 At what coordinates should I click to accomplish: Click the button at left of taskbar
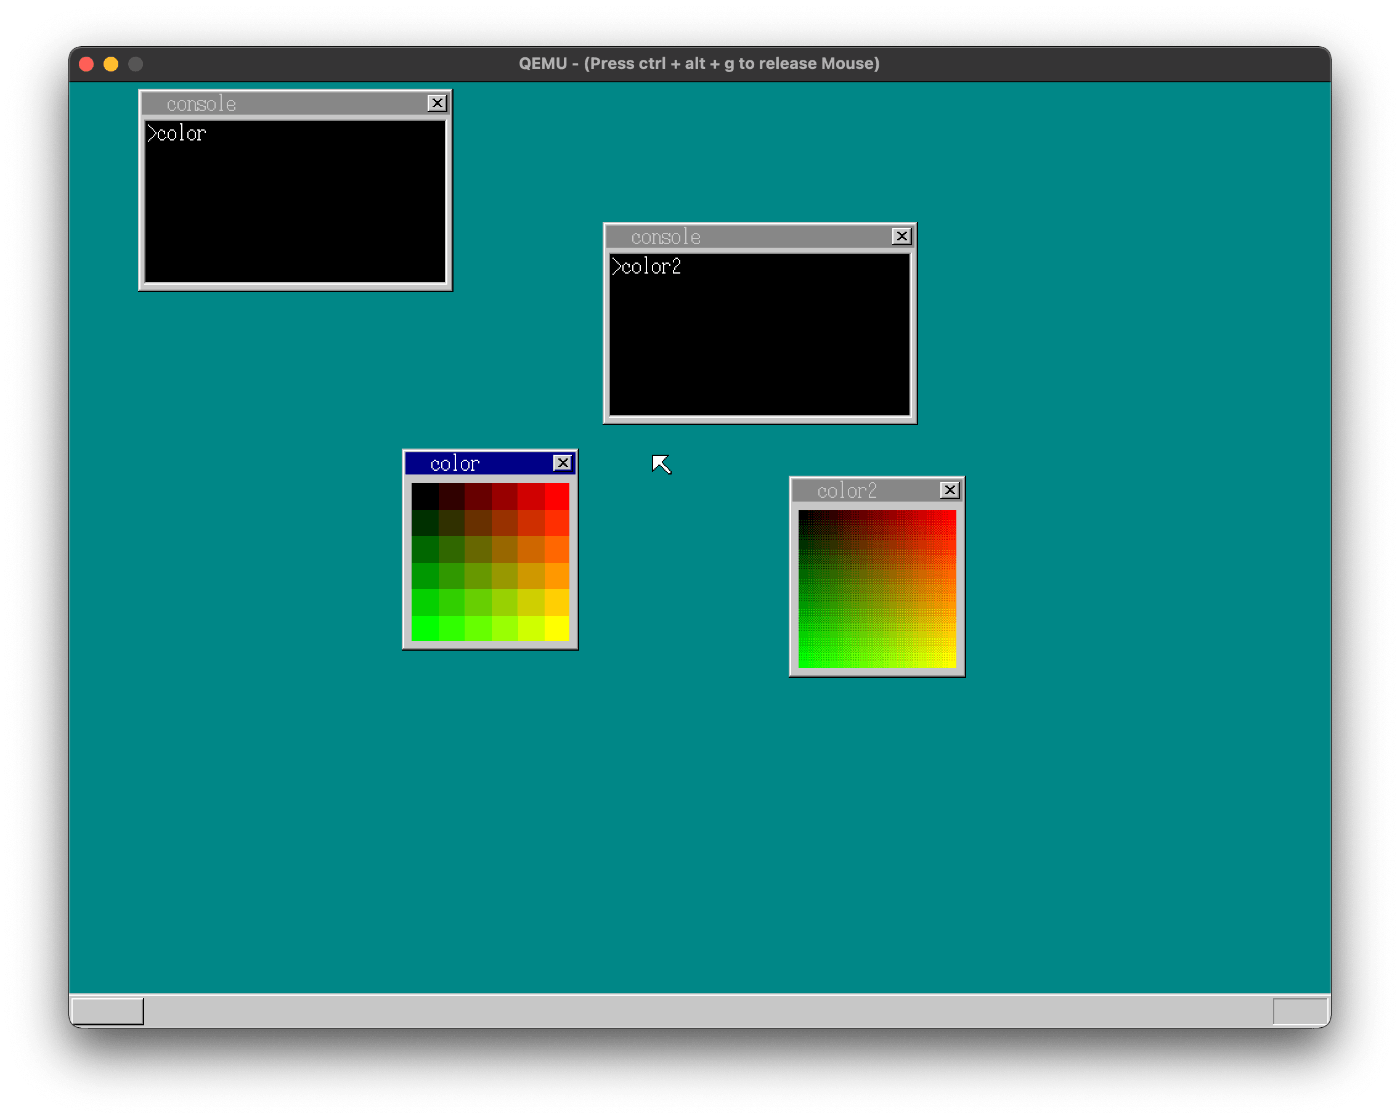point(108,1011)
